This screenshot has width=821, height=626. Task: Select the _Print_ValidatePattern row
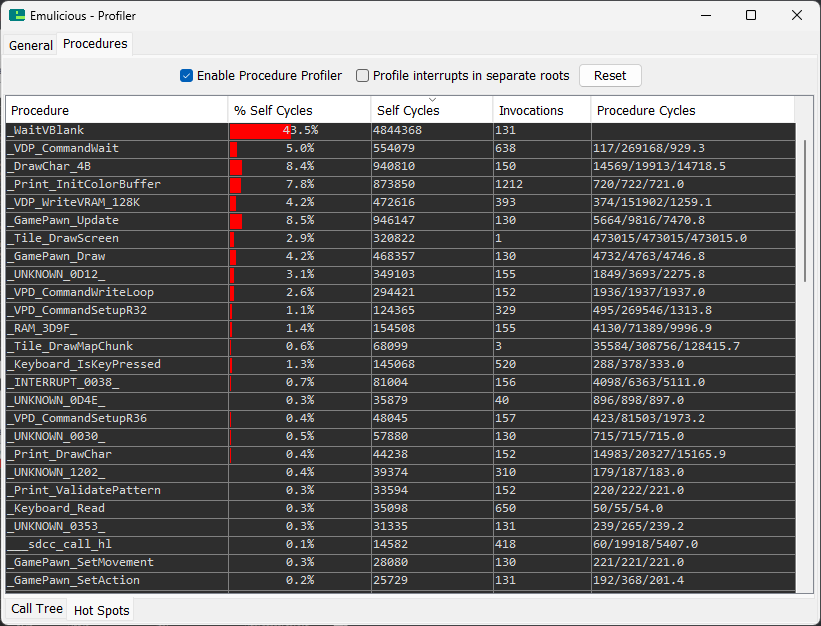[x=401, y=490]
